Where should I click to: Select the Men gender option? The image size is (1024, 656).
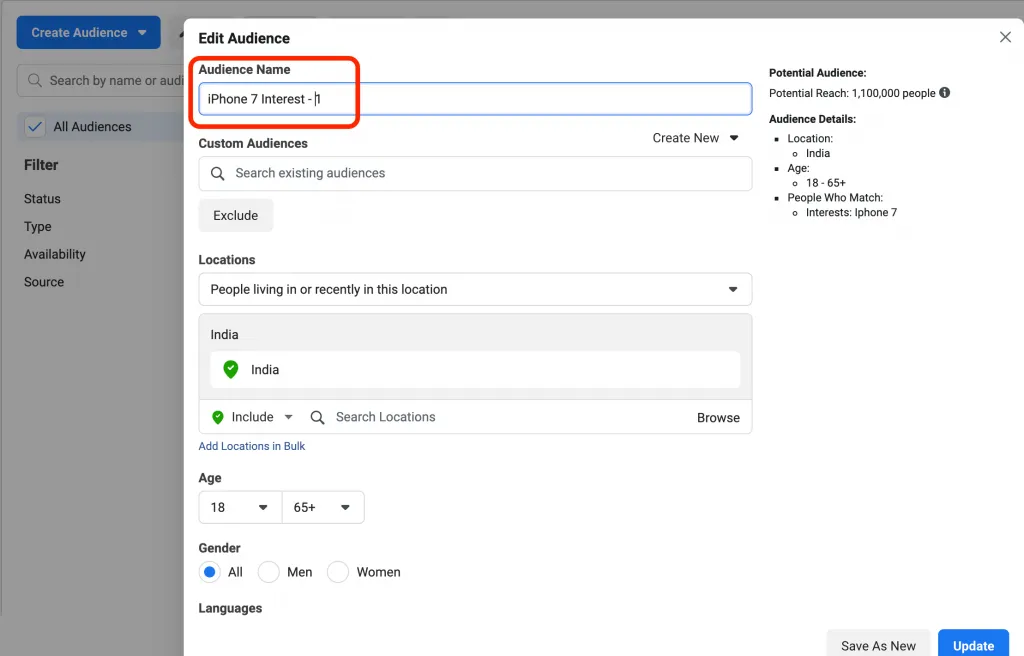click(268, 572)
